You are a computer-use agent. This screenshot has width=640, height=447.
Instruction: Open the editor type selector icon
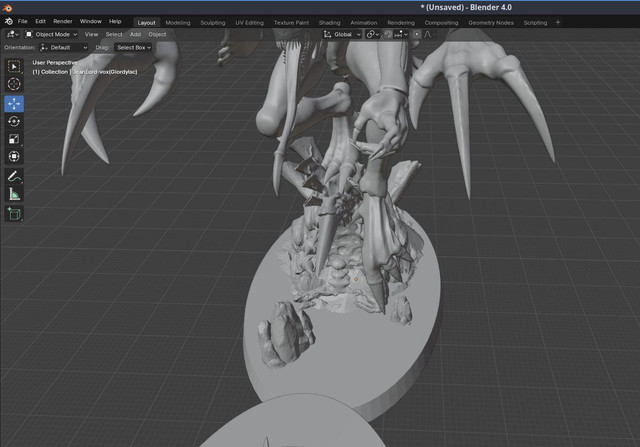click(x=12, y=34)
